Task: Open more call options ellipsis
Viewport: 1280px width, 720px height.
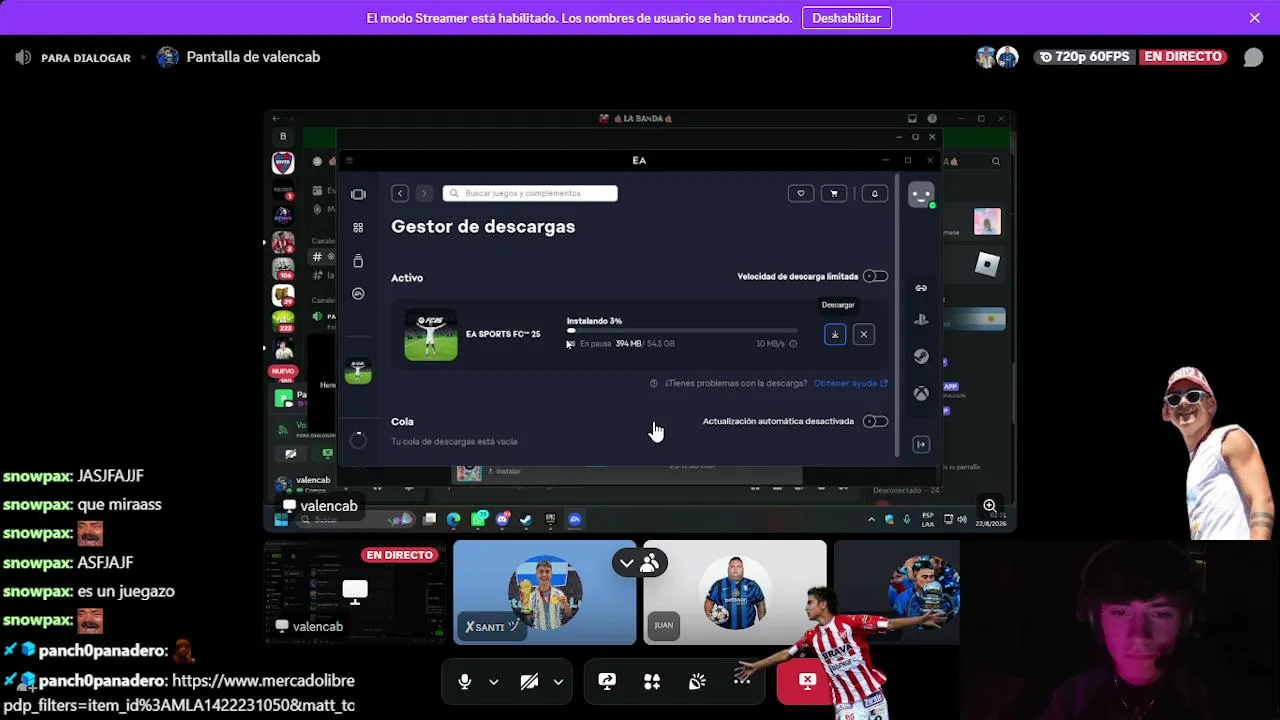Action: [x=742, y=682]
